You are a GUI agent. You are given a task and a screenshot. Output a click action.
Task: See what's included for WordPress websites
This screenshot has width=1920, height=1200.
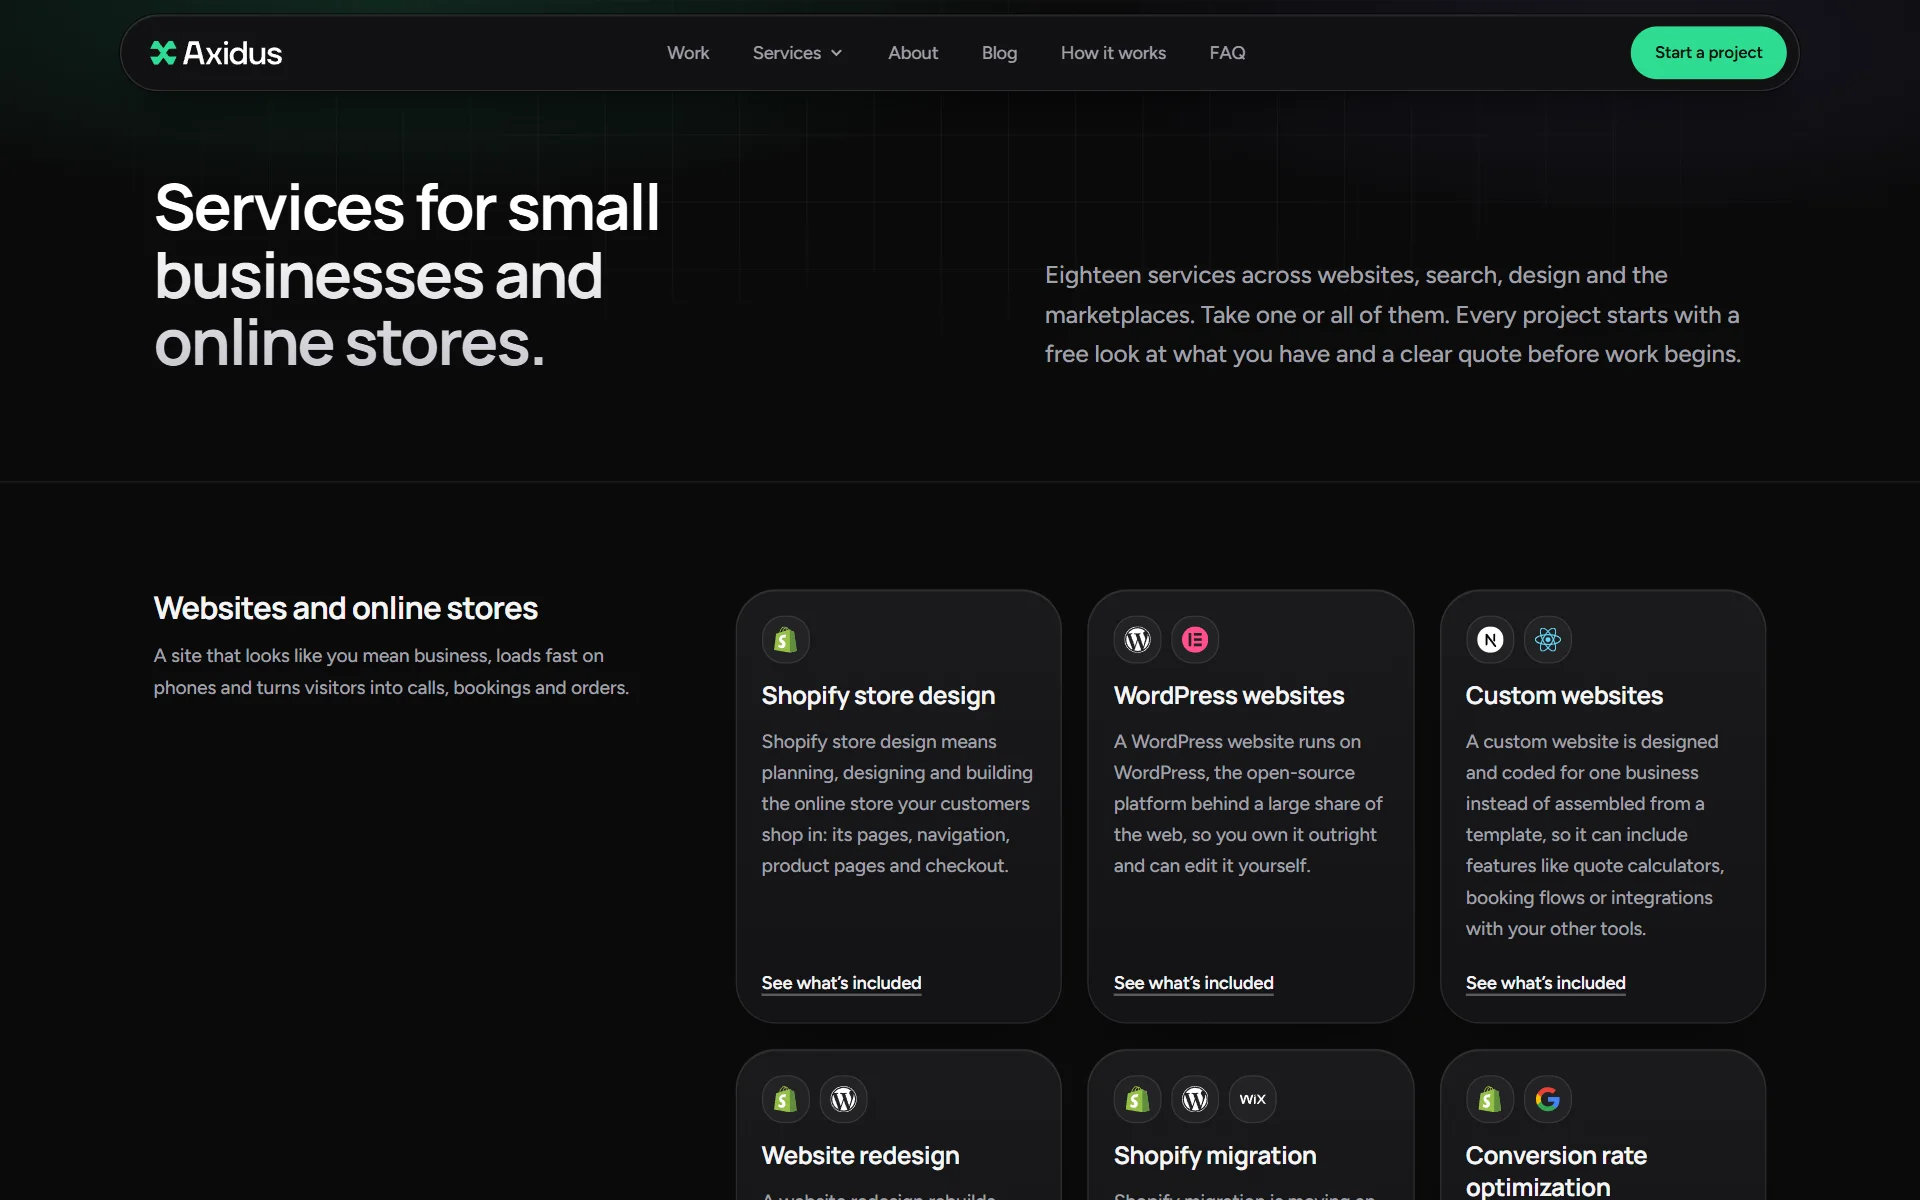[1193, 983]
